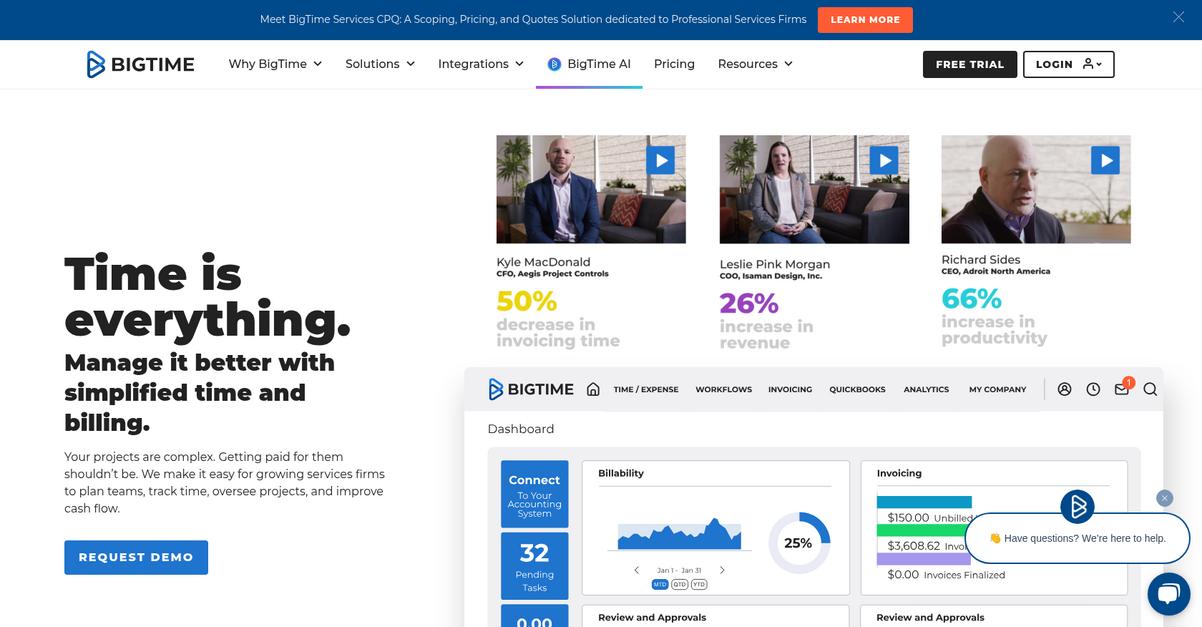Image resolution: width=1202 pixels, height=627 pixels.
Task: Open the Workflows dashboard tab
Action: (x=724, y=390)
